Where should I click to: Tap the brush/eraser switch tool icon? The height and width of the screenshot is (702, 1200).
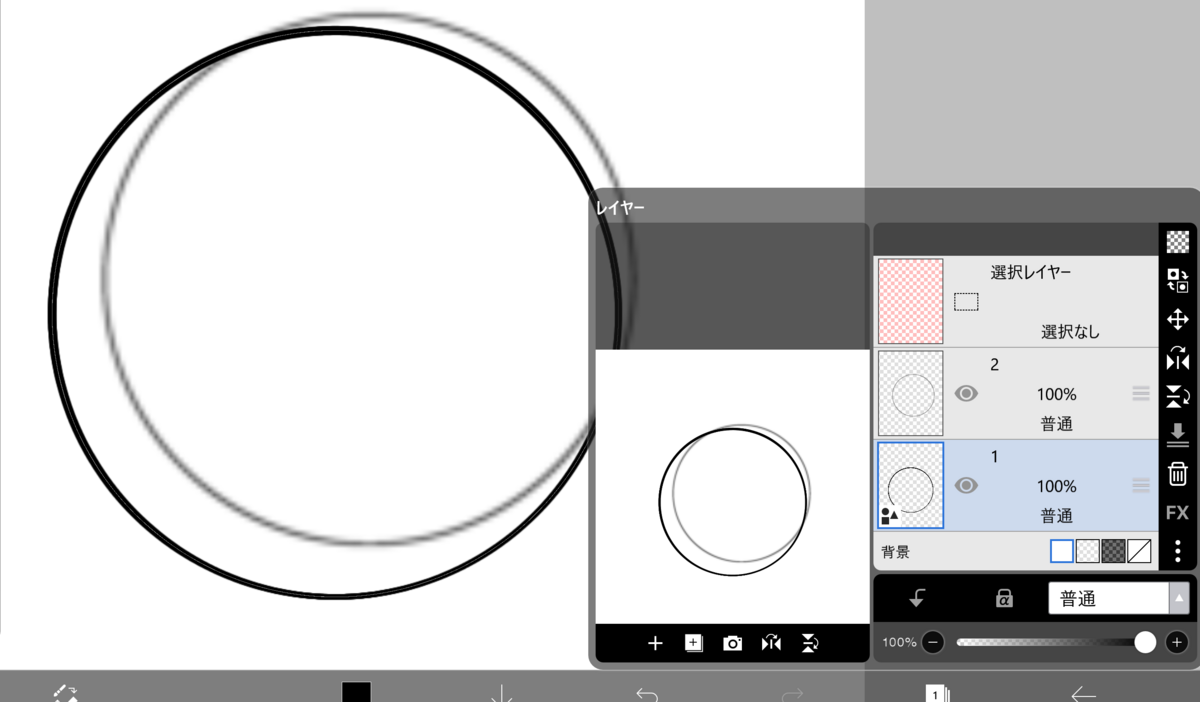click(x=65, y=693)
